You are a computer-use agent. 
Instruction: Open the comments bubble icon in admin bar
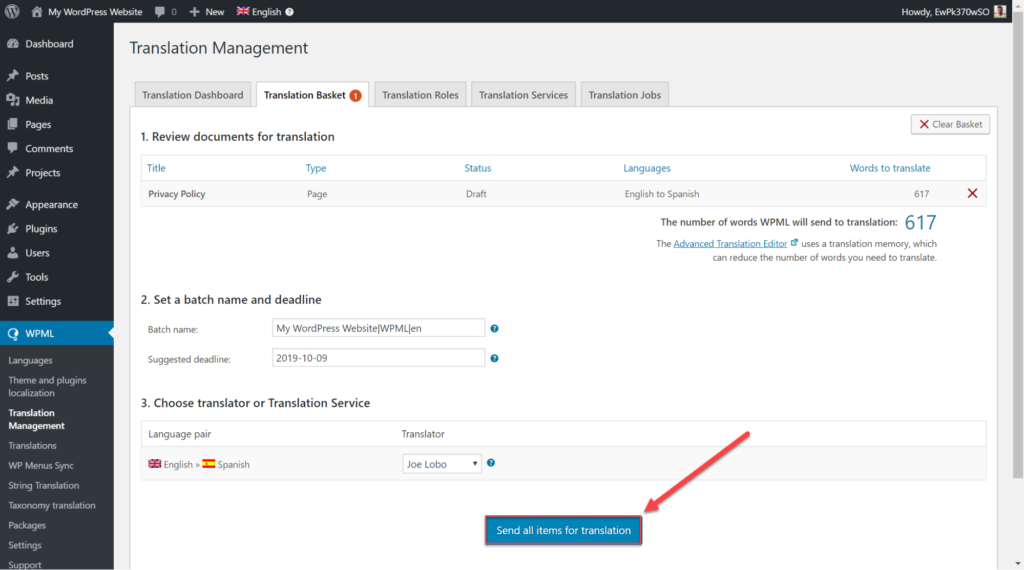pos(160,12)
